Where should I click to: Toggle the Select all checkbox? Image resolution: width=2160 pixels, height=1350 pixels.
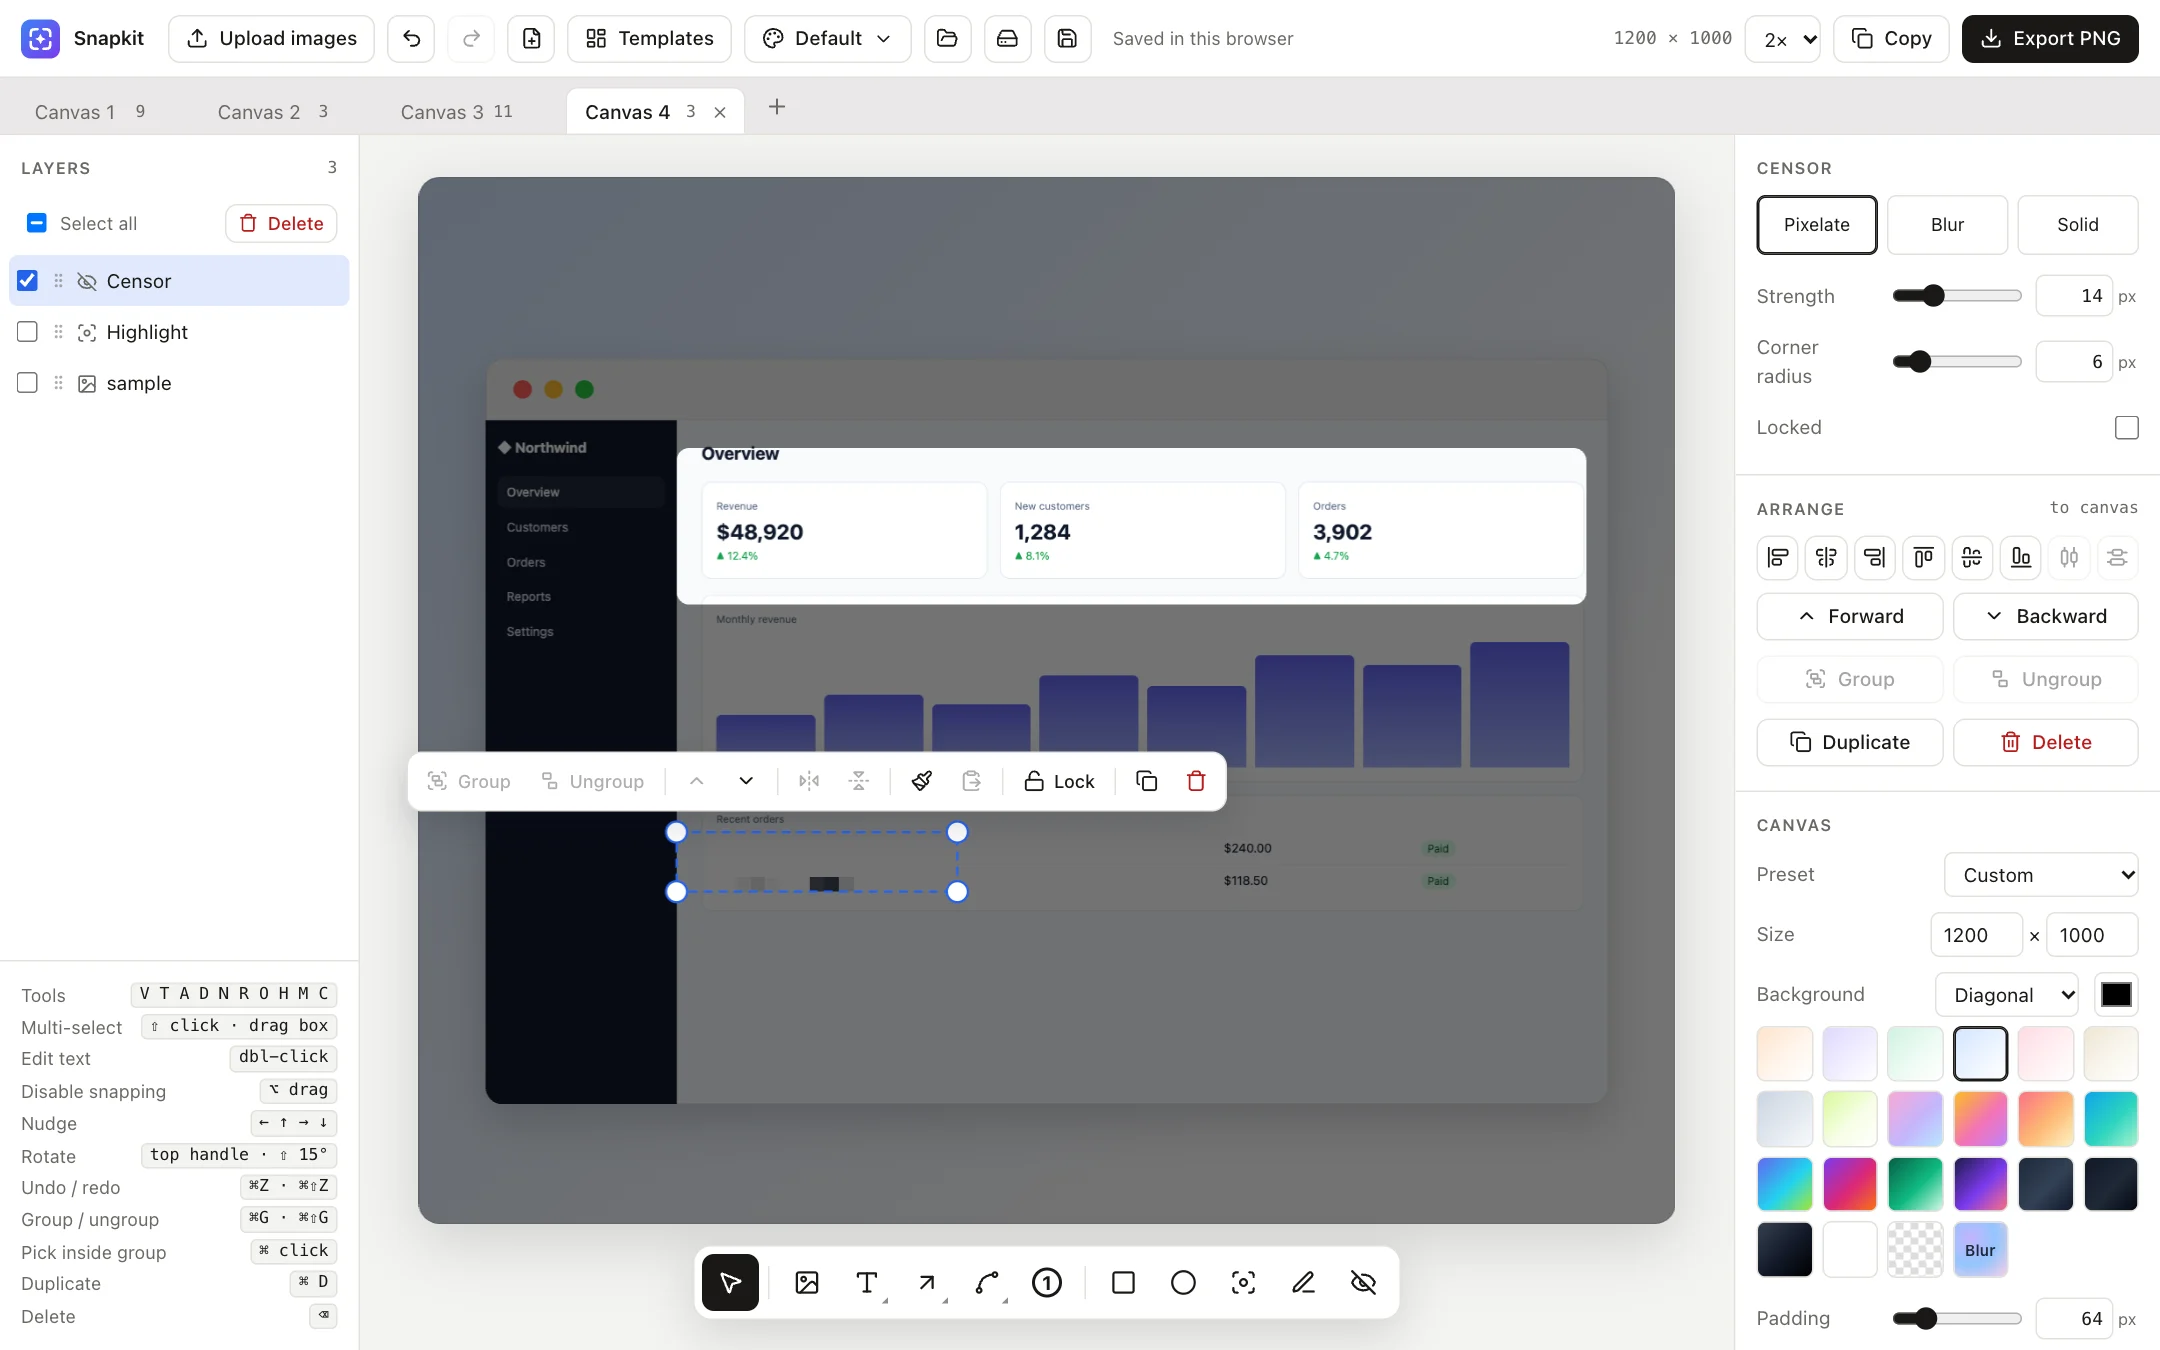[x=37, y=223]
